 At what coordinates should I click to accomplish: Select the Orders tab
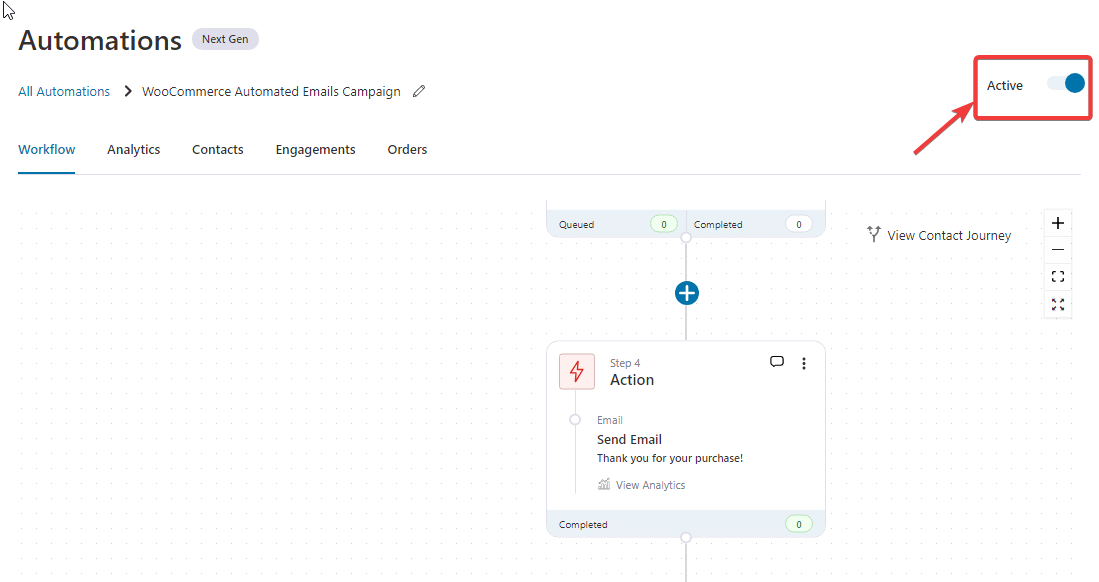pos(407,149)
